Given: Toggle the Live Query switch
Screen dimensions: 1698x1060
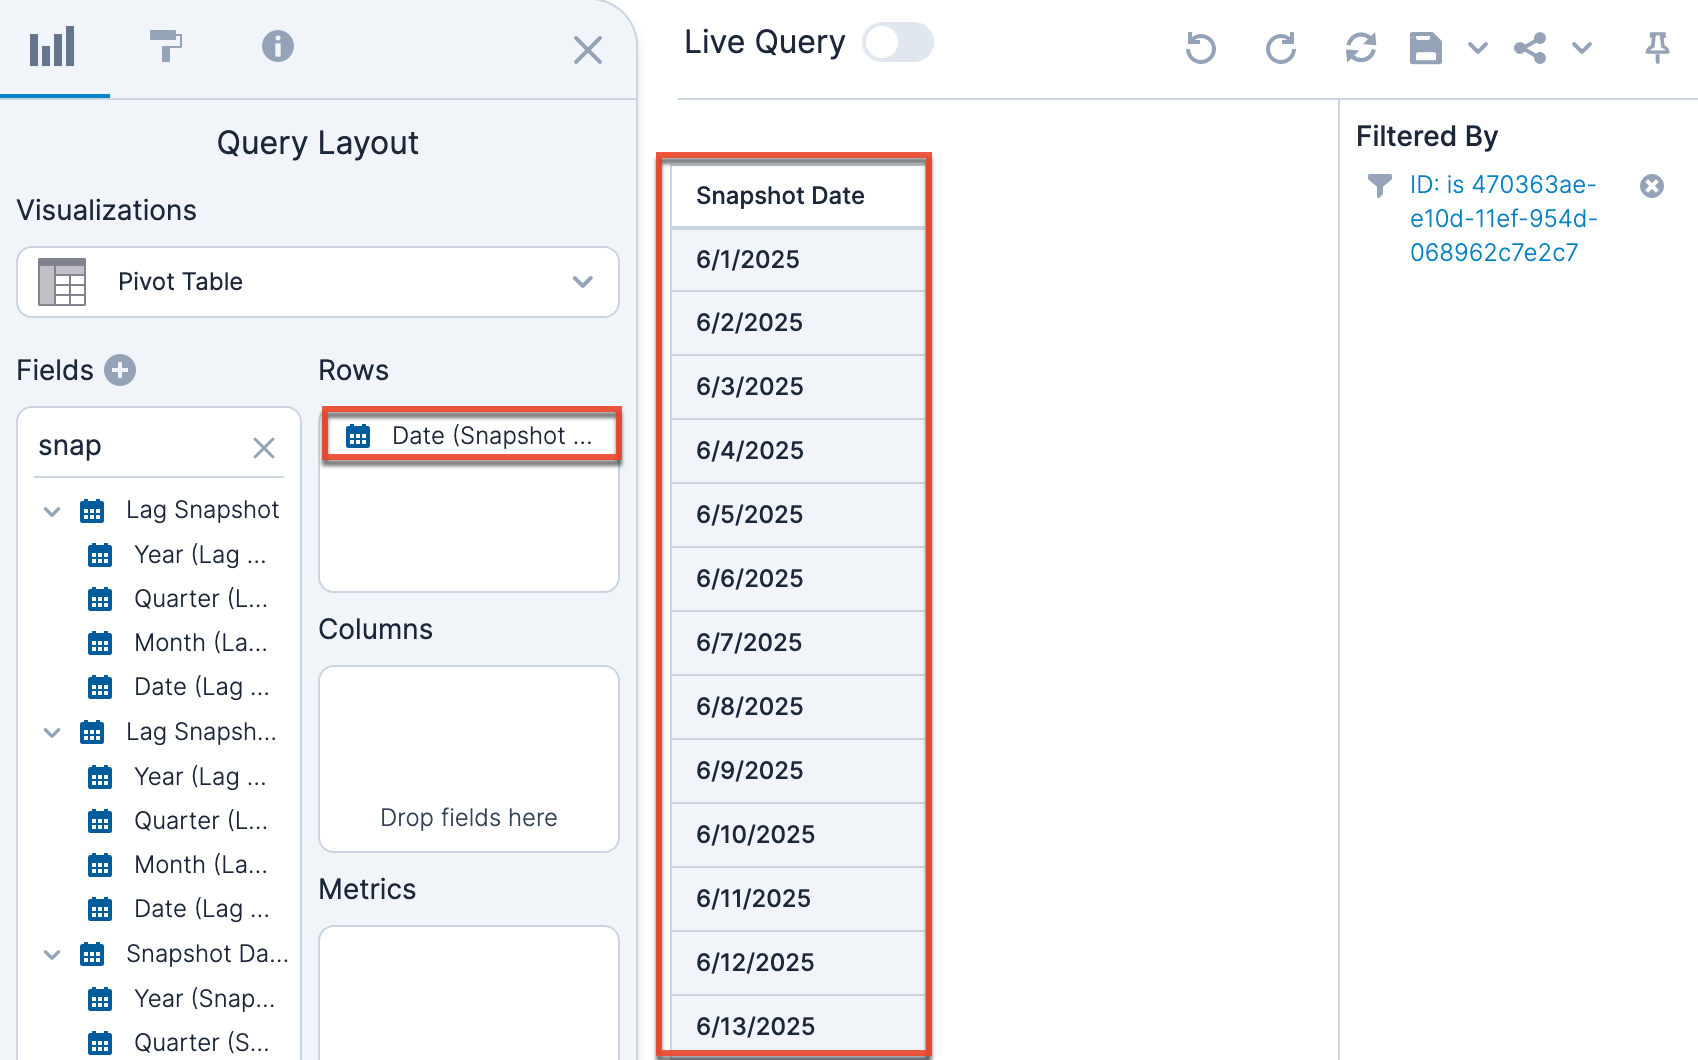Looking at the screenshot, I should tap(898, 43).
